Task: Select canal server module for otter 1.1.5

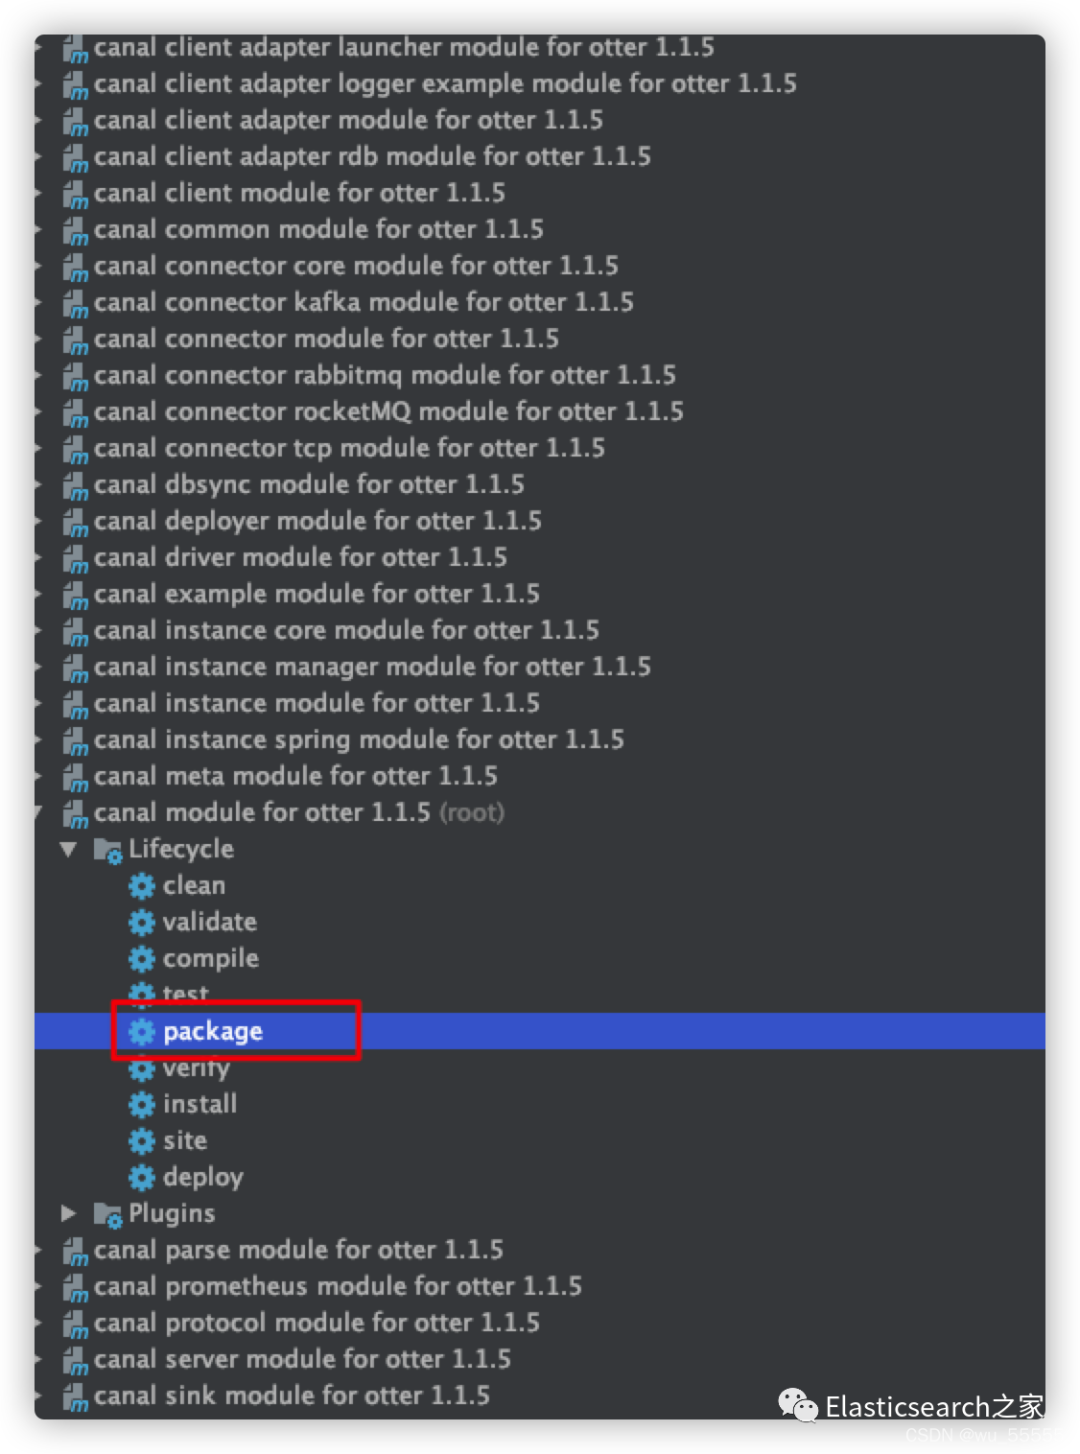Action: (540, 1359)
